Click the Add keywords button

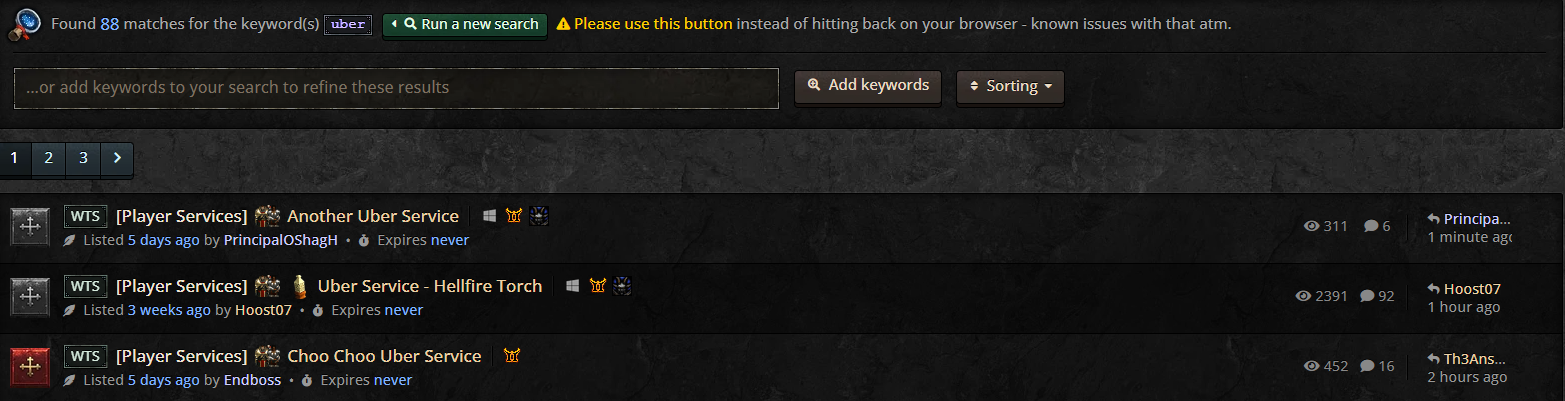coord(868,86)
